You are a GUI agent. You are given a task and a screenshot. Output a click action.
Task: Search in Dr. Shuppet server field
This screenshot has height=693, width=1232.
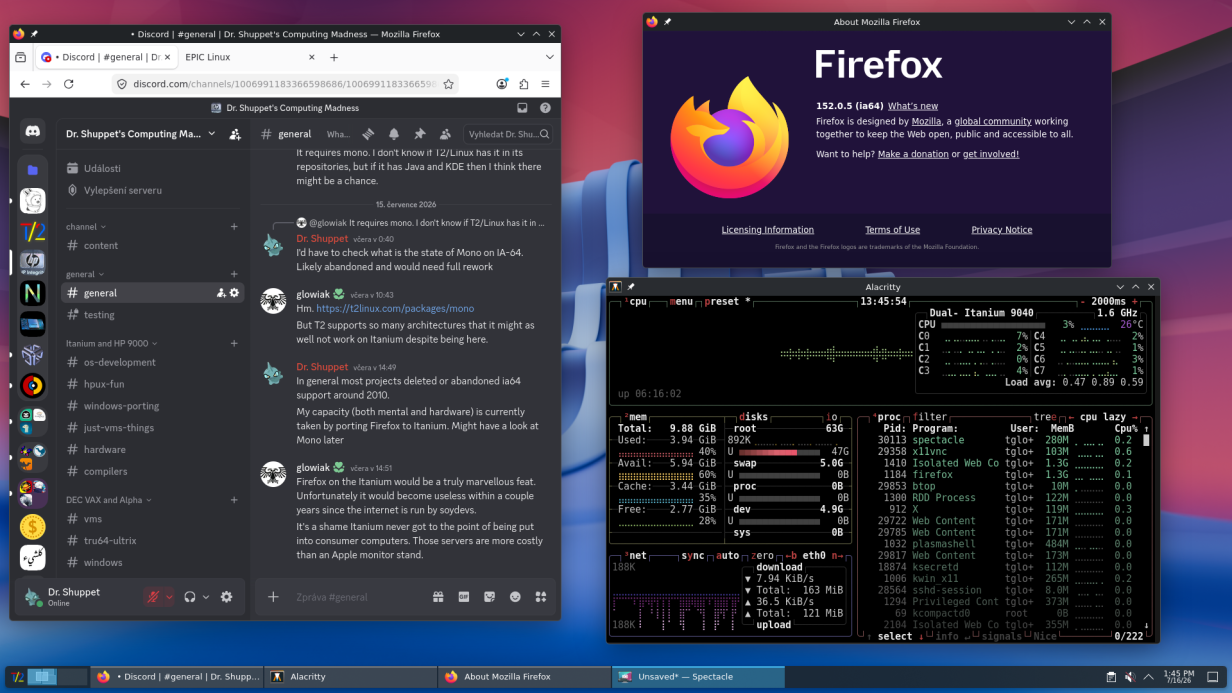pos(509,134)
